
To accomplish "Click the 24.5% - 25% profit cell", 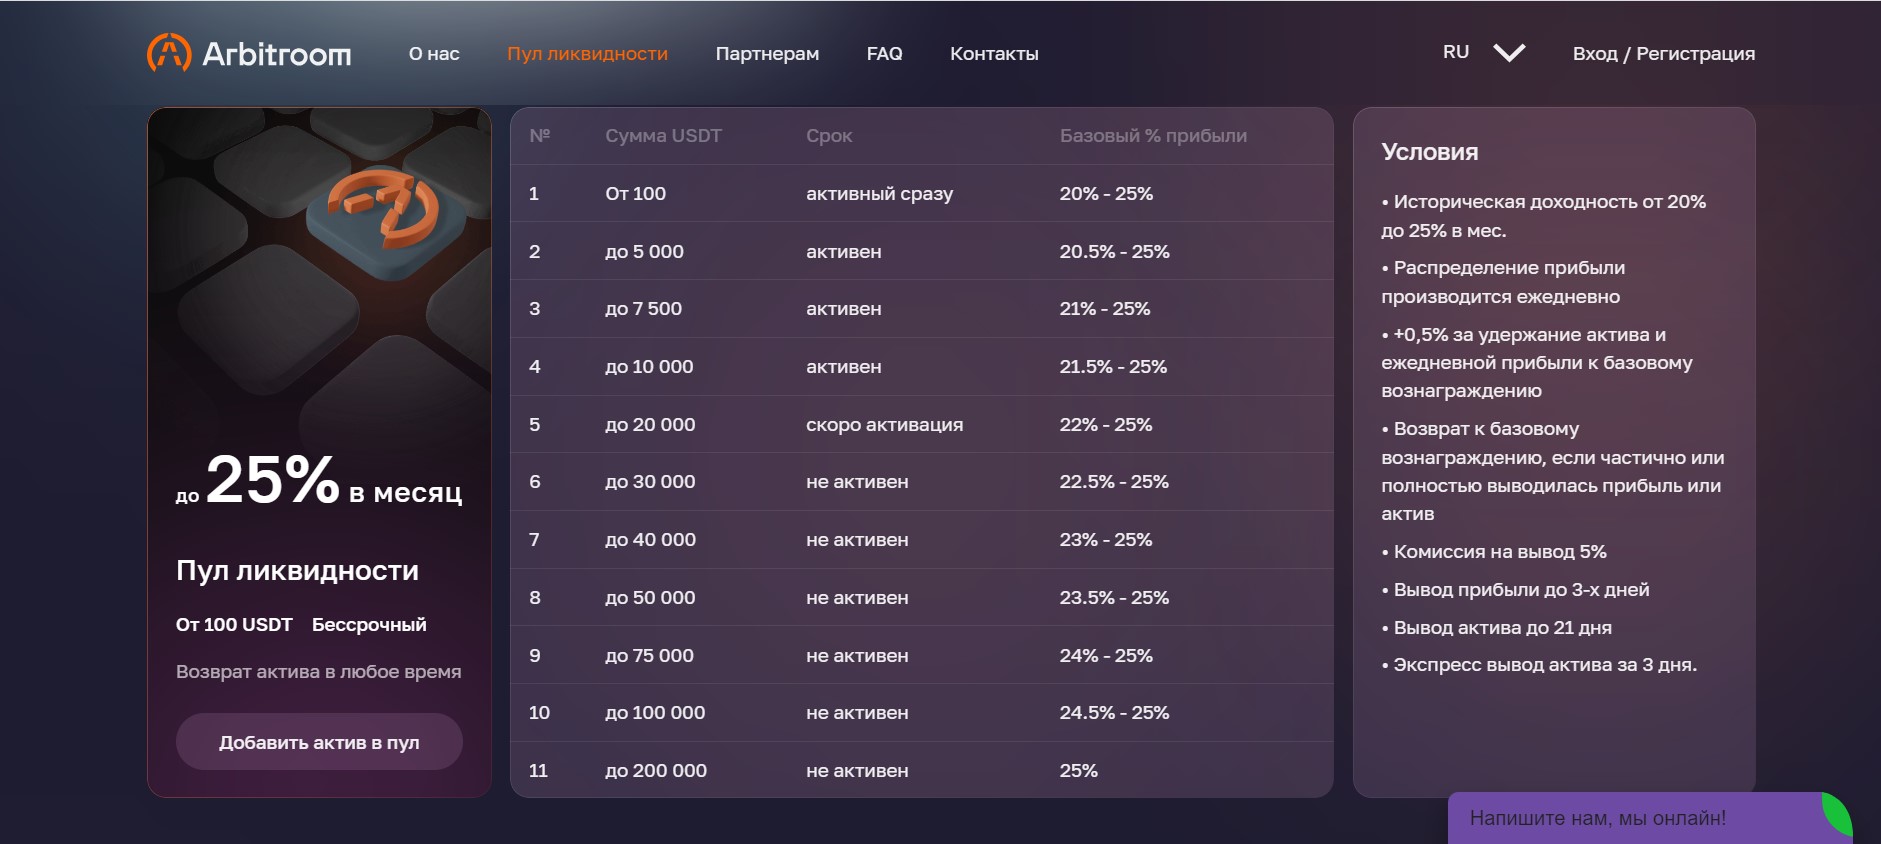I will [1114, 713].
